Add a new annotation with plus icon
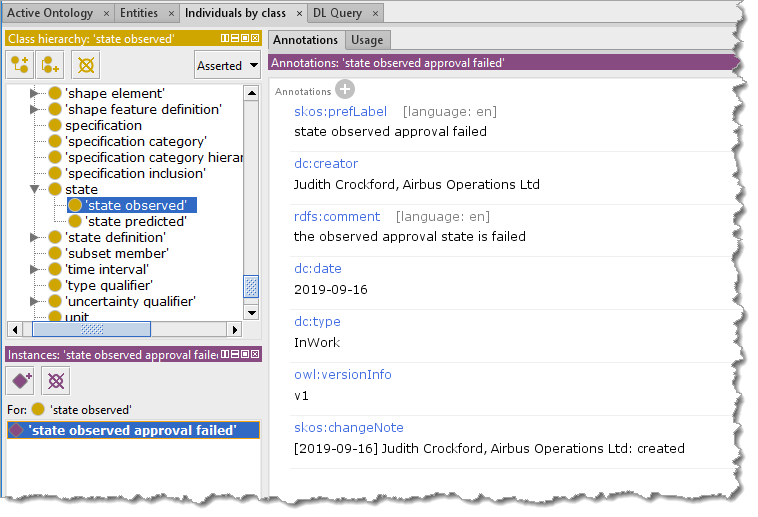This screenshot has width=758, height=517. (x=345, y=90)
